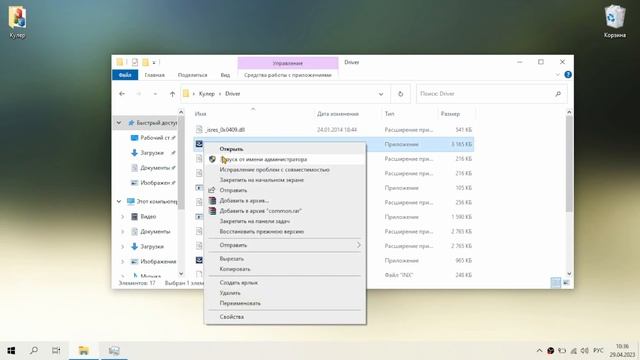Screen dimensions: 640x360
Task: Sort by the Имя column header
Action: click(x=200, y=114)
